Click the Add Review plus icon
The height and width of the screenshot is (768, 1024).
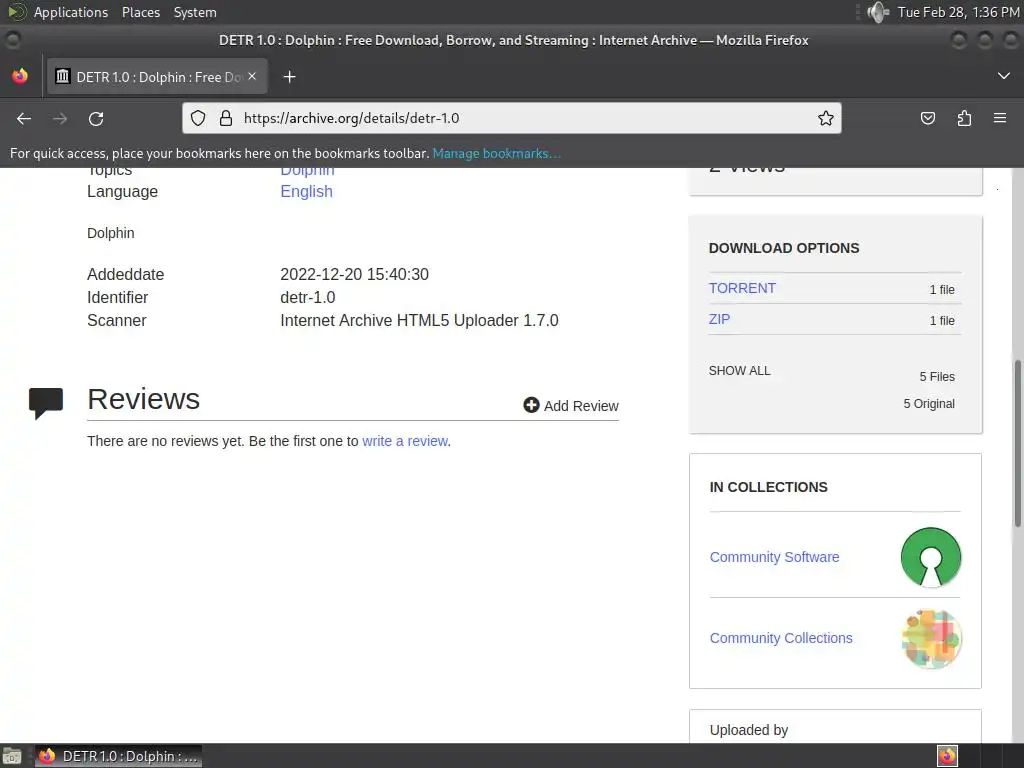531,405
